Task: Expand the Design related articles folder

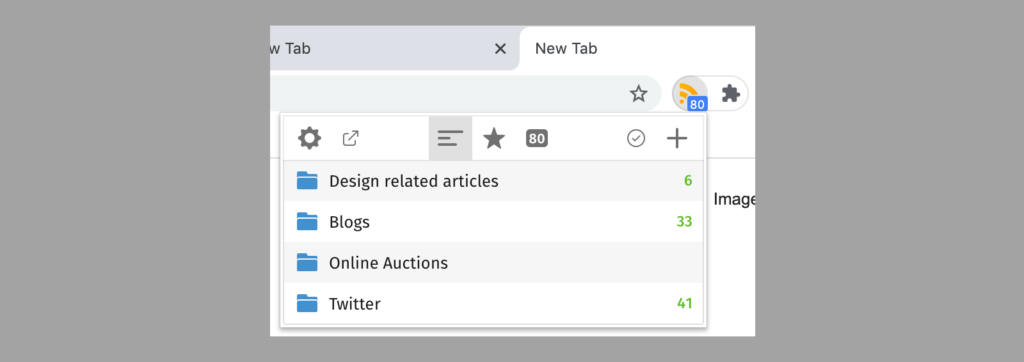Action: click(x=494, y=181)
